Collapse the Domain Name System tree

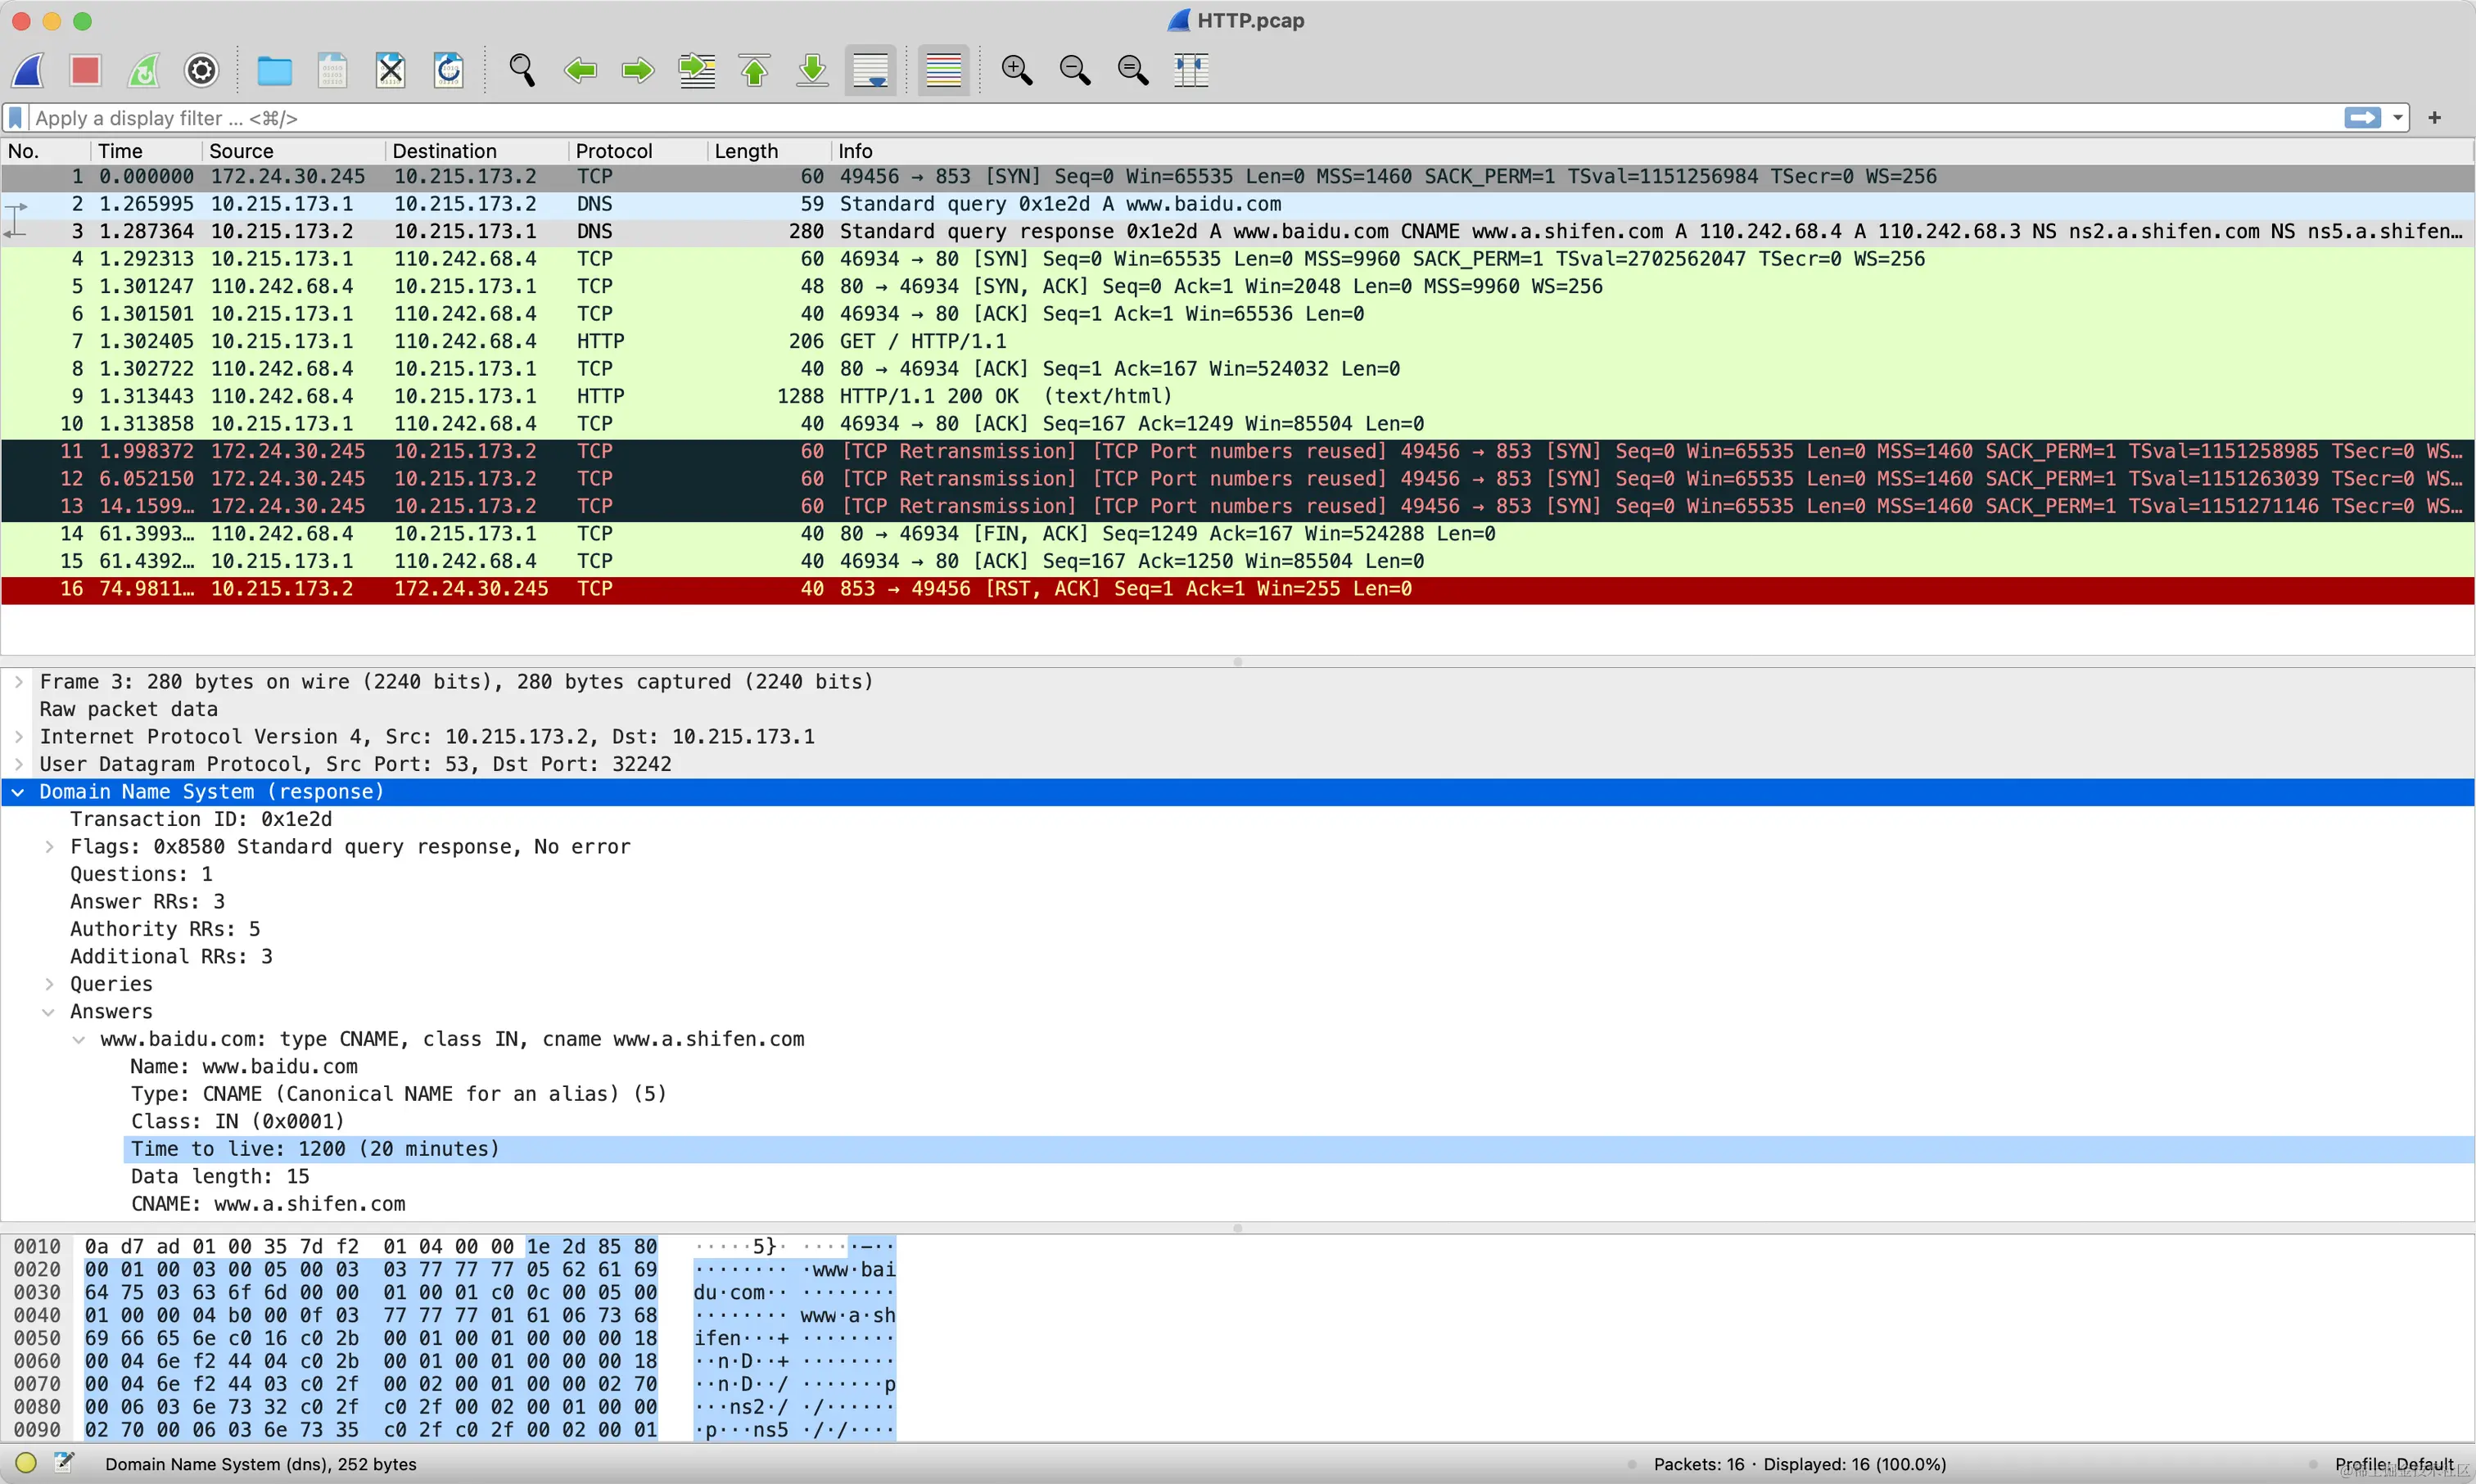click(x=18, y=792)
